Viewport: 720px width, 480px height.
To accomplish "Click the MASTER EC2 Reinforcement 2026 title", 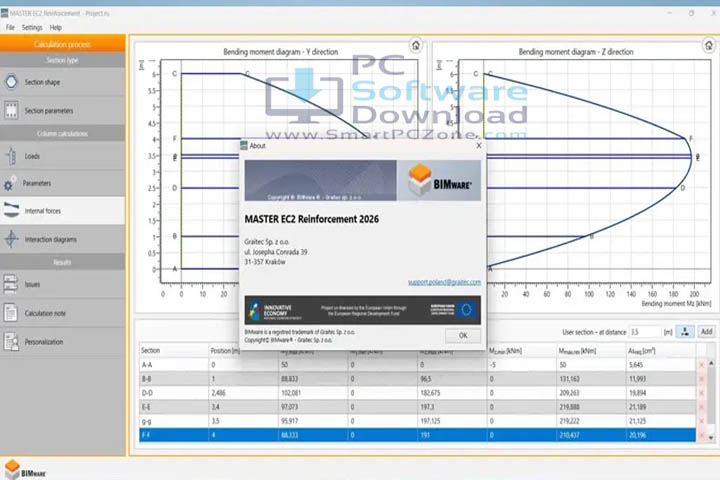I will point(311,219).
